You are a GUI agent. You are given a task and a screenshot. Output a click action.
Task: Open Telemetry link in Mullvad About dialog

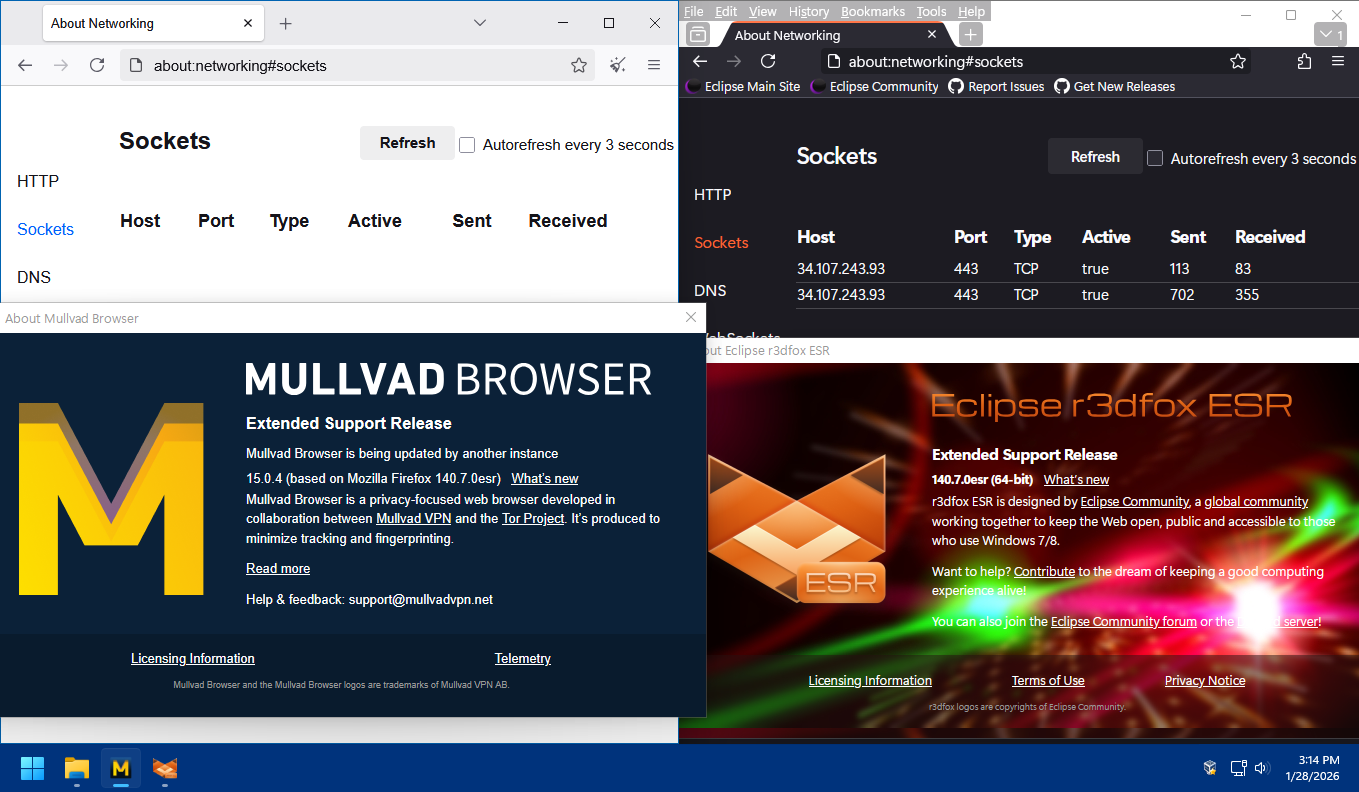pyautogui.click(x=522, y=658)
